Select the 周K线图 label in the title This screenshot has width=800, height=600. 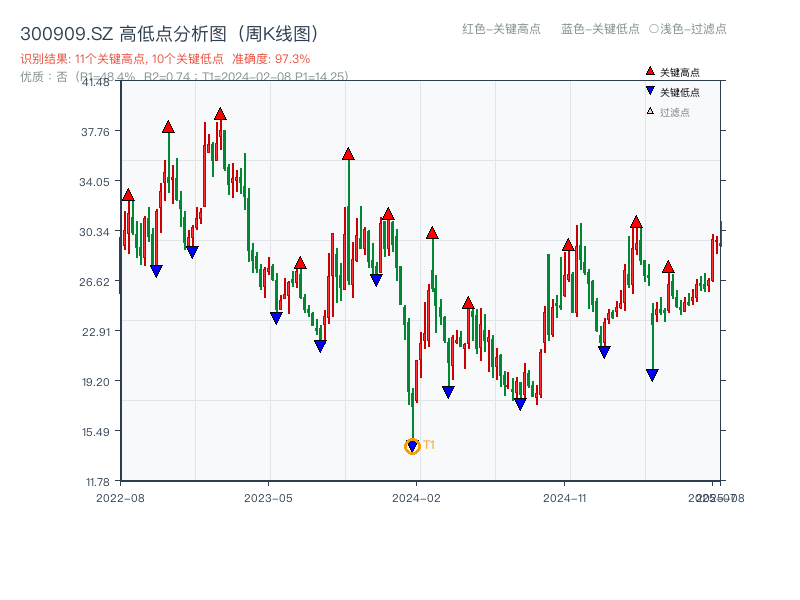[278, 31]
